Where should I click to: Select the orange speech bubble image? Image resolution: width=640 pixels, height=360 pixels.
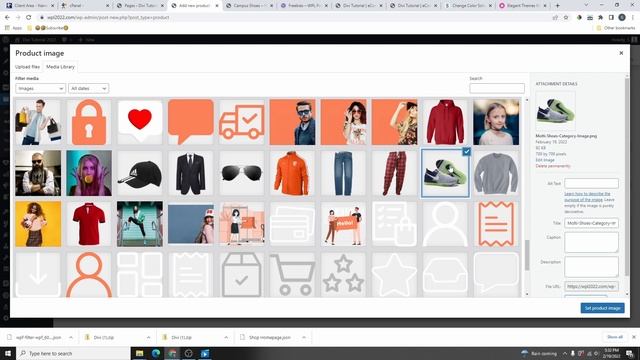(191, 122)
